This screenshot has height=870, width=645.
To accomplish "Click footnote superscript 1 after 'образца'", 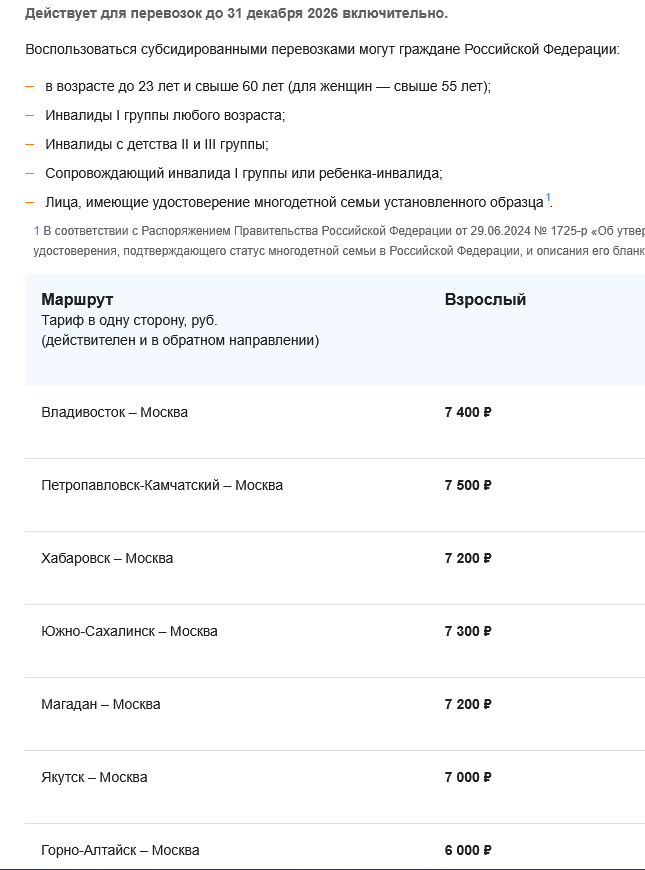I will [548, 198].
